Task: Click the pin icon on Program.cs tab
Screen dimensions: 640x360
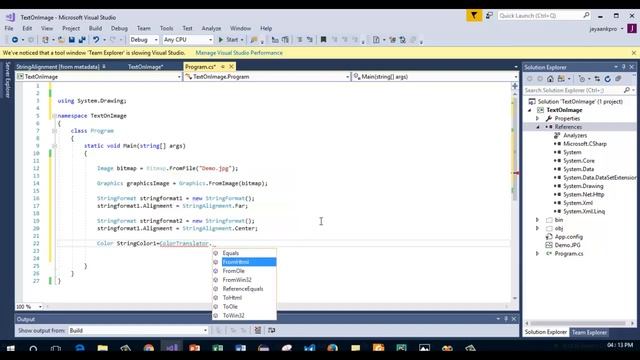Action: (223, 67)
